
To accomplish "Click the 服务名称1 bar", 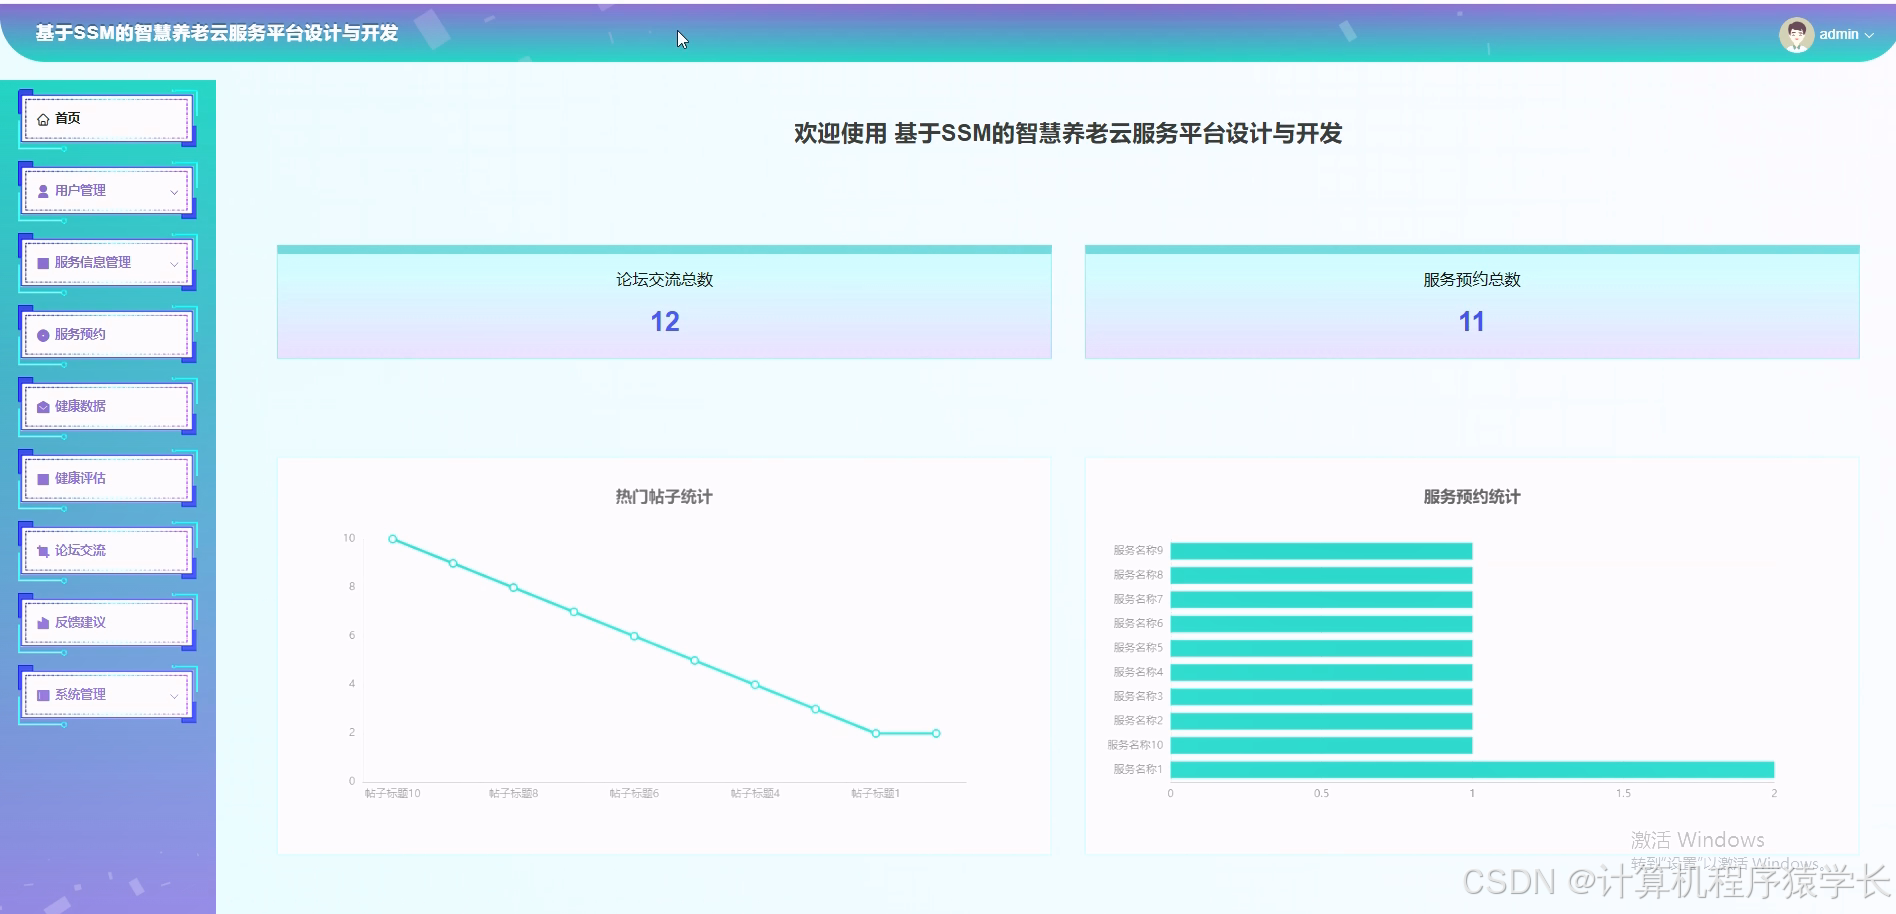I will point(1472,770).
